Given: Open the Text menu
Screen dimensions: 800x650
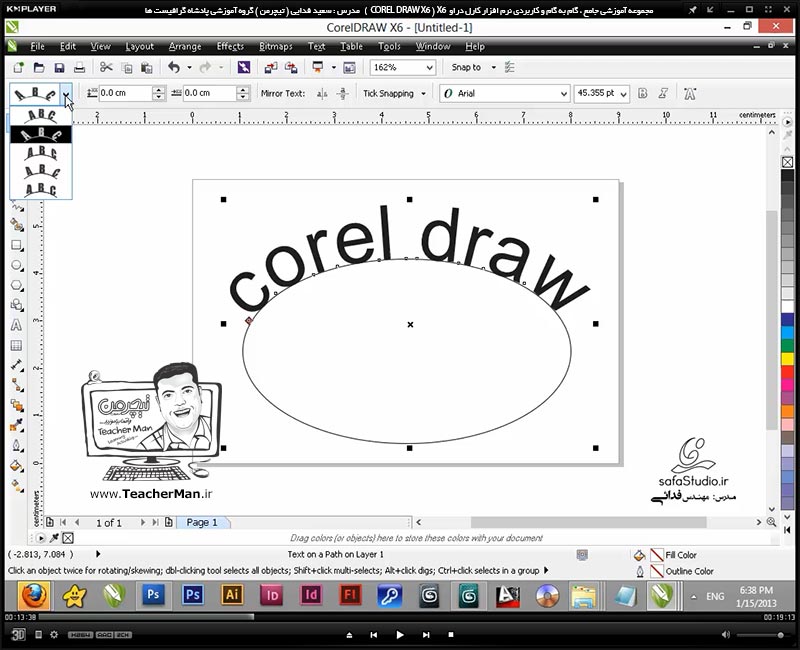Looking at the screenshot, I should tap(316, 46).
